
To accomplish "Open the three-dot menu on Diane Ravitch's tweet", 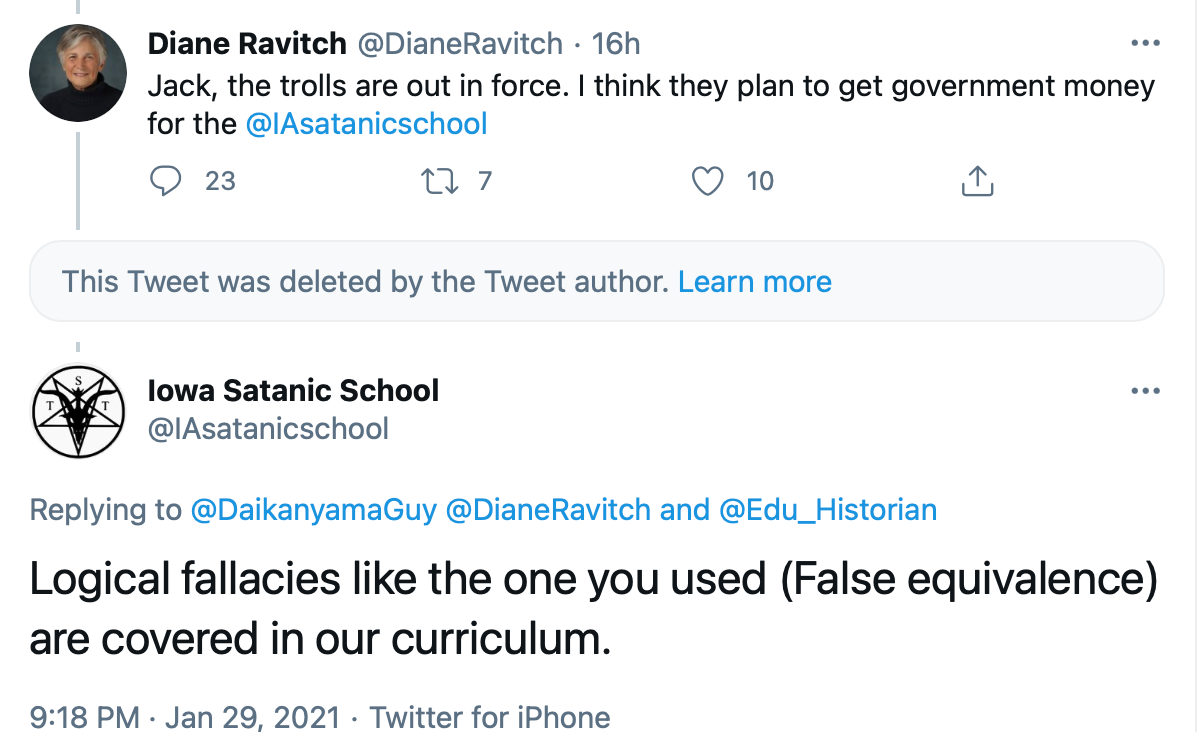I will point(1144,44).
